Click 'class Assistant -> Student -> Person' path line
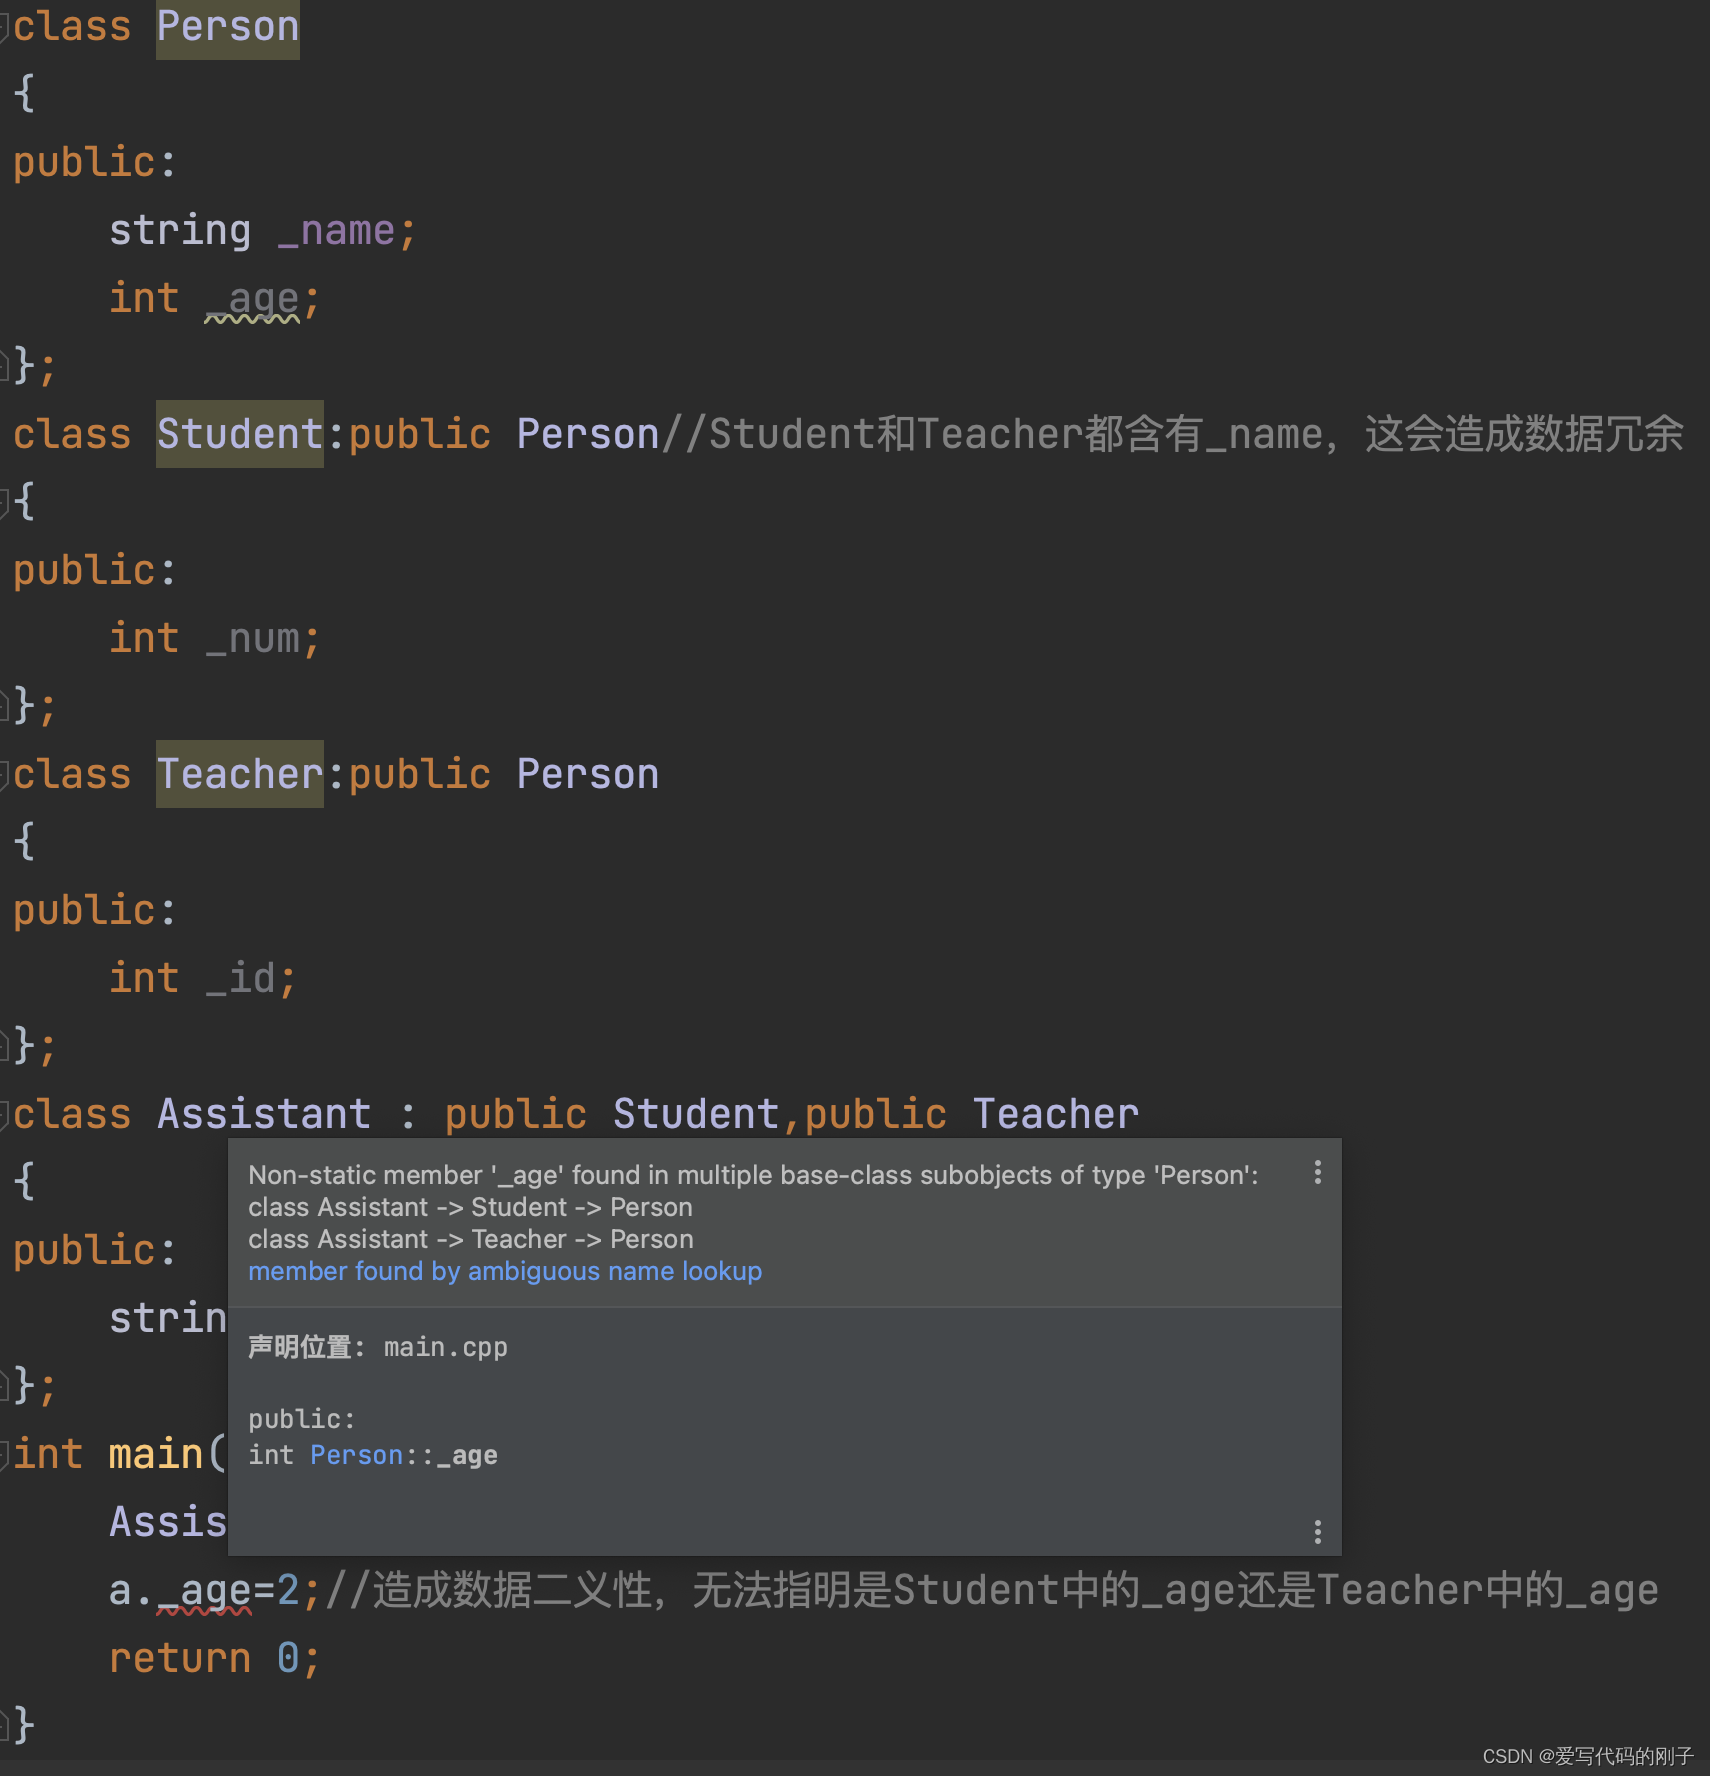This screenshot has height=1776, width=1710. (x=470, y=1207)
